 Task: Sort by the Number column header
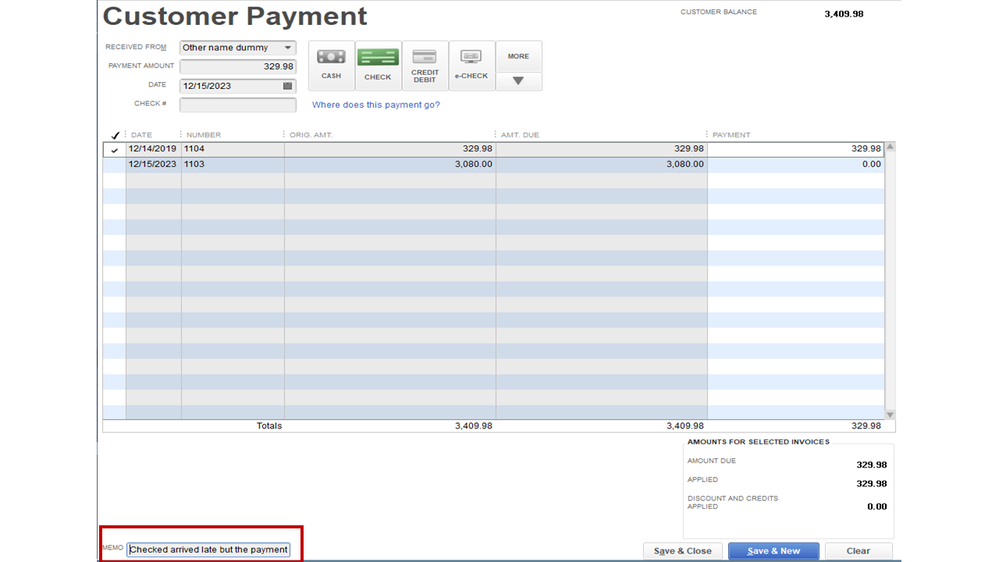(203, 135)
